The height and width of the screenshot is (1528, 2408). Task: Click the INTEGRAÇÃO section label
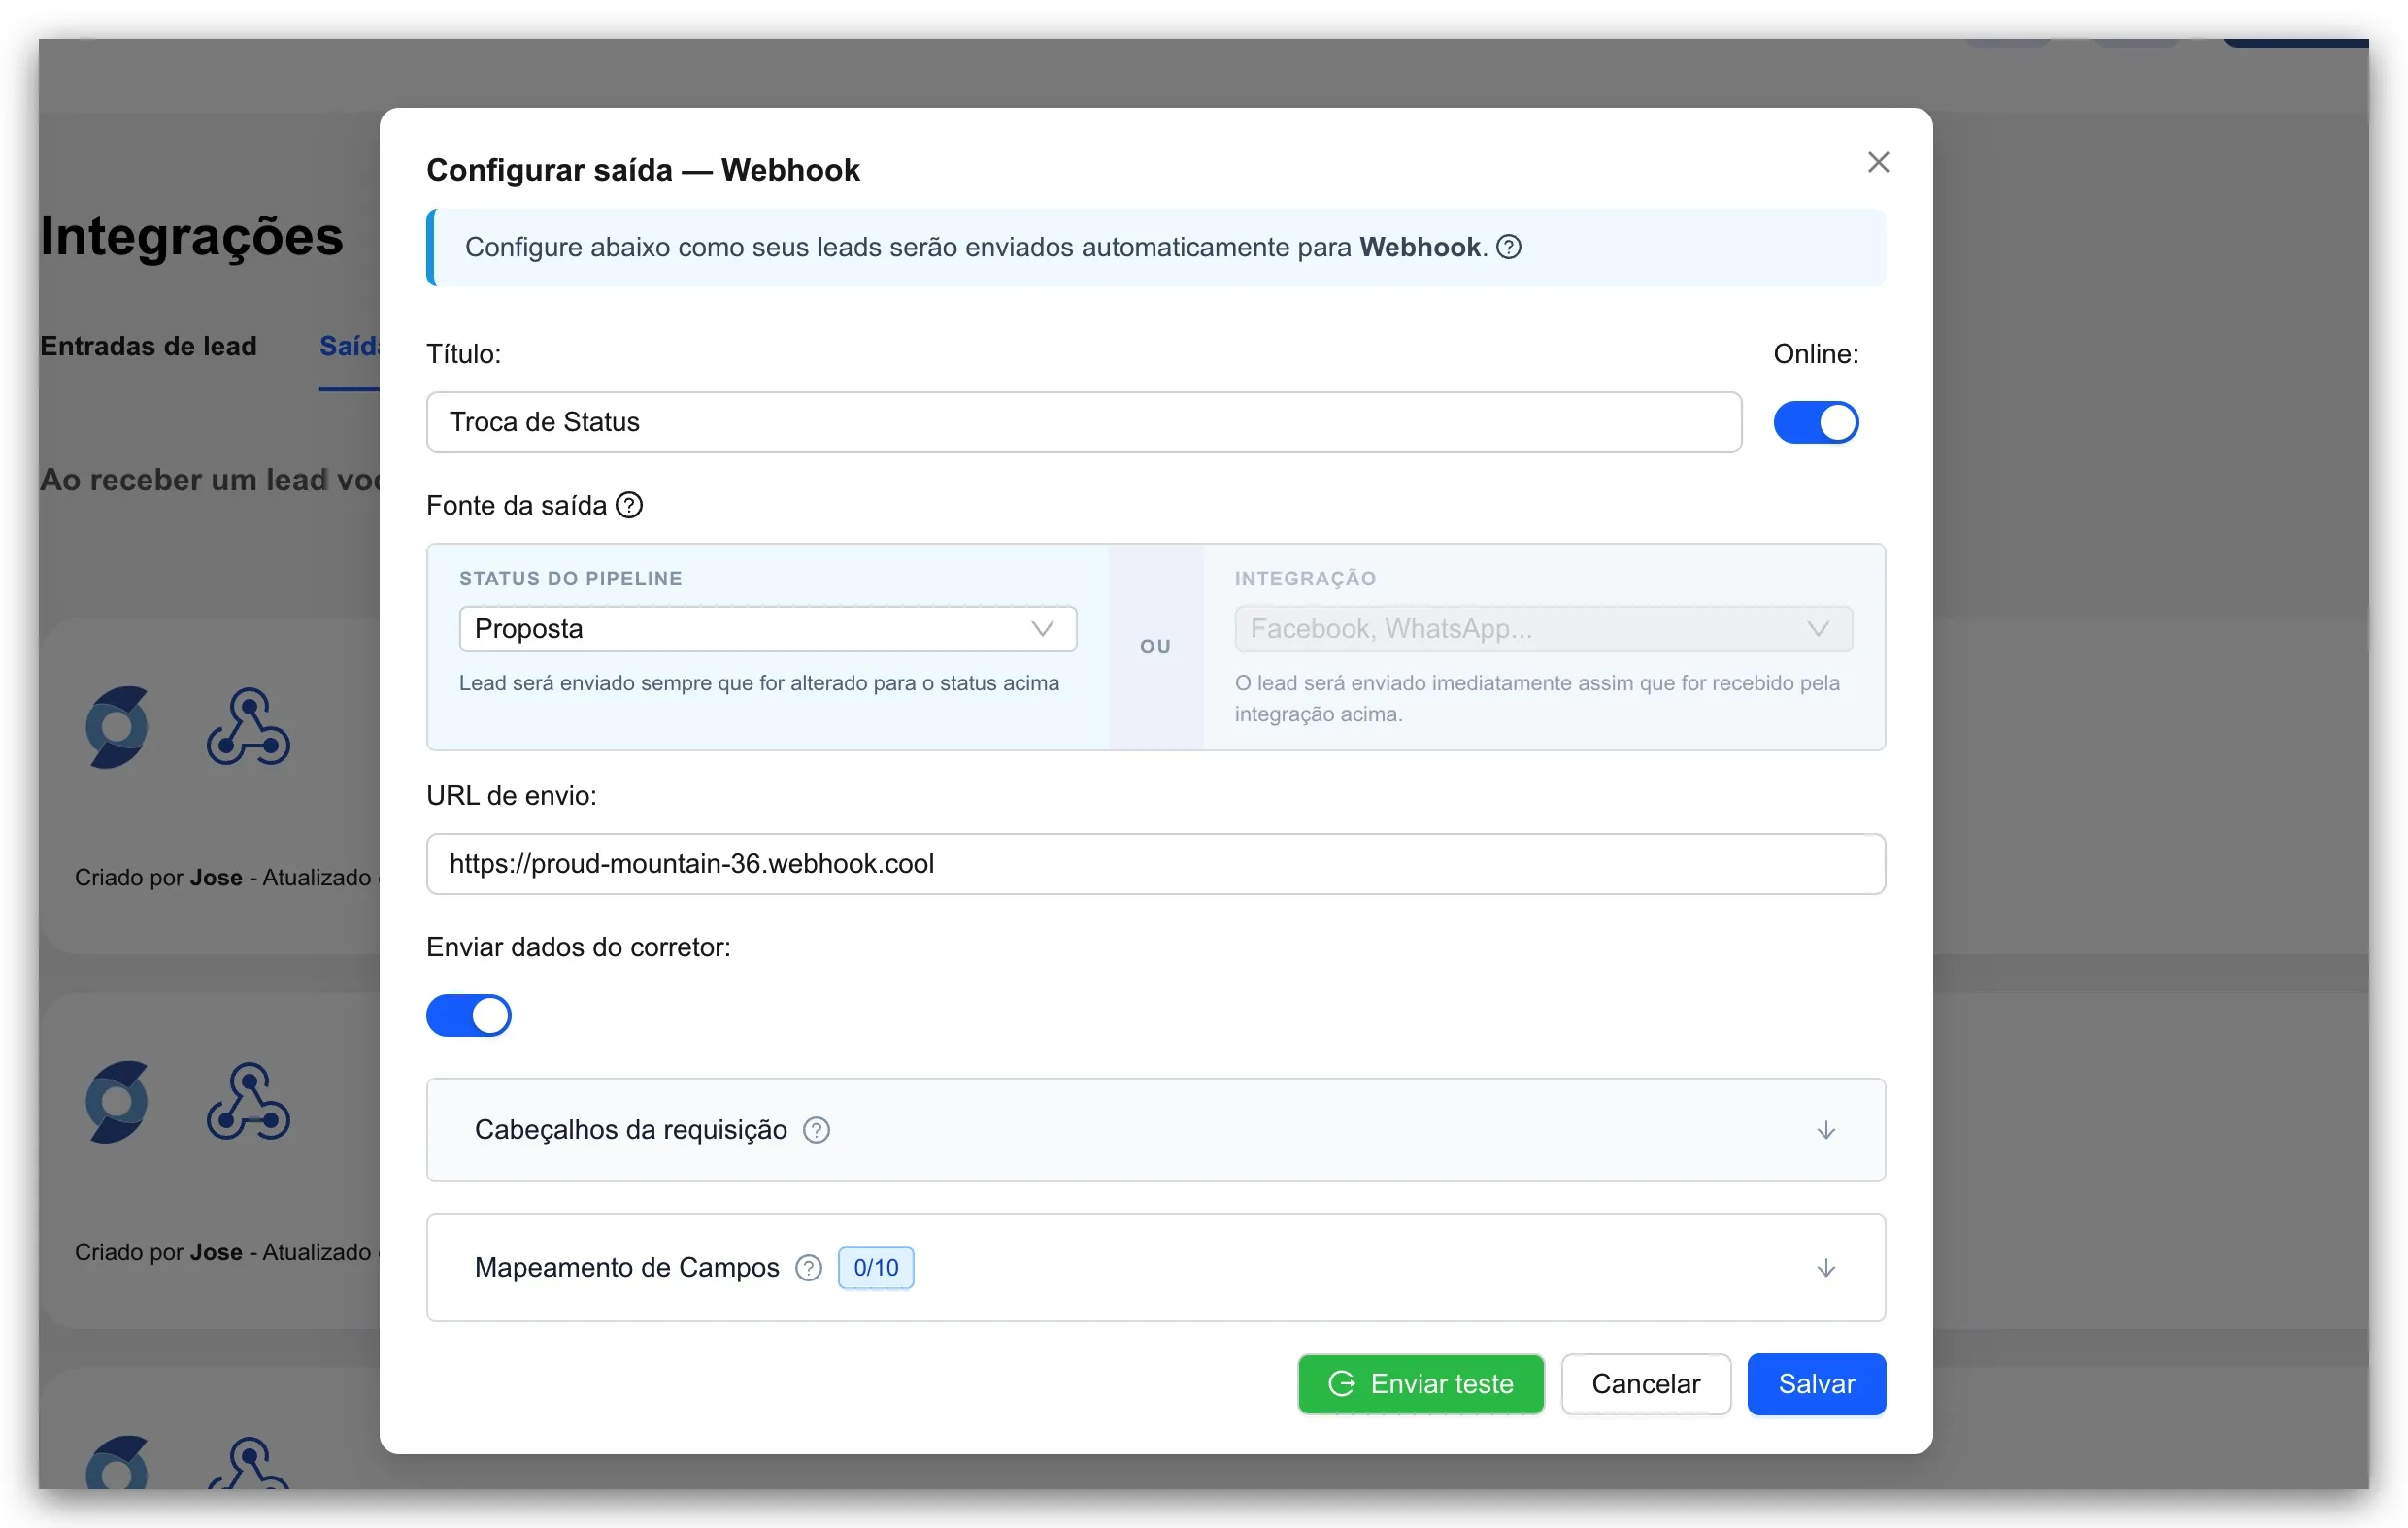click(x=1305, y=579)
